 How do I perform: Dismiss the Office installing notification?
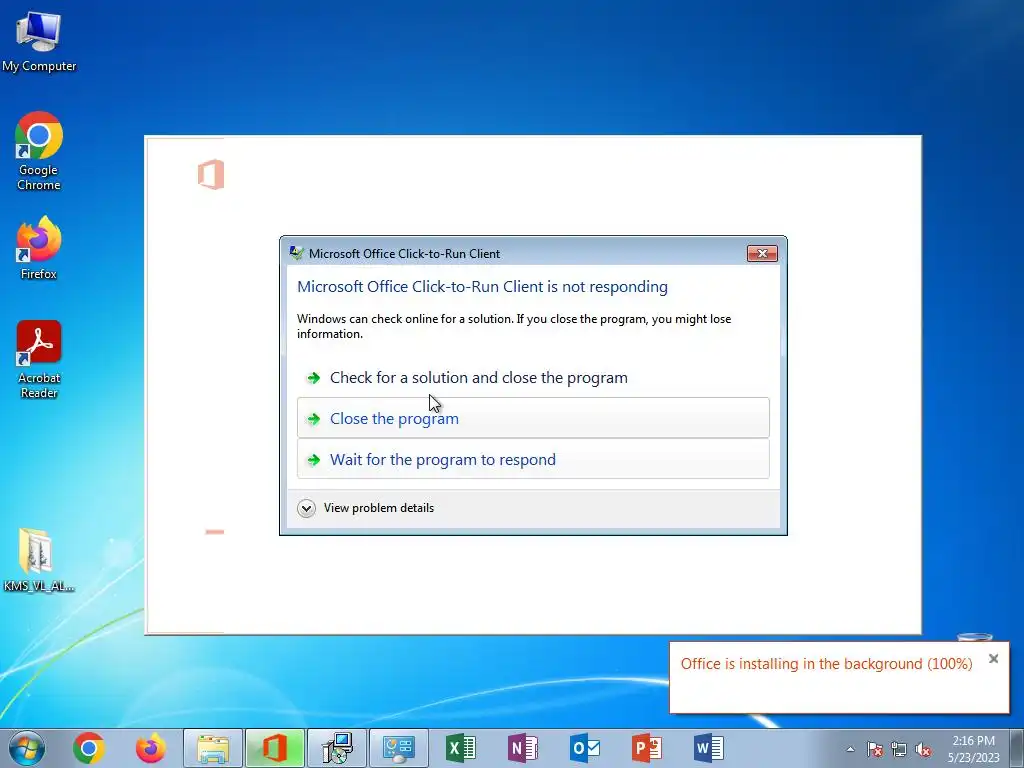pos(993,659)
